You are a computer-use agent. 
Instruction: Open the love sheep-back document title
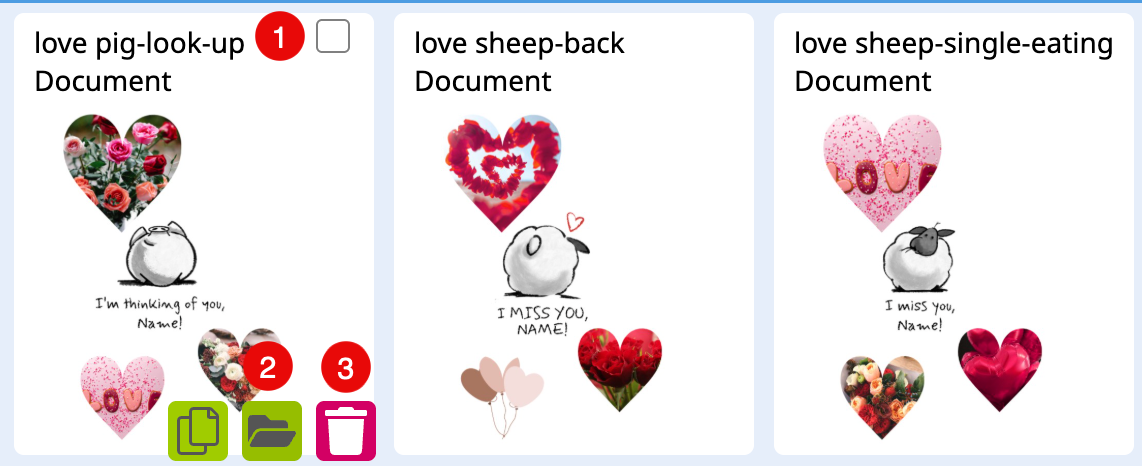click(519, 44)
